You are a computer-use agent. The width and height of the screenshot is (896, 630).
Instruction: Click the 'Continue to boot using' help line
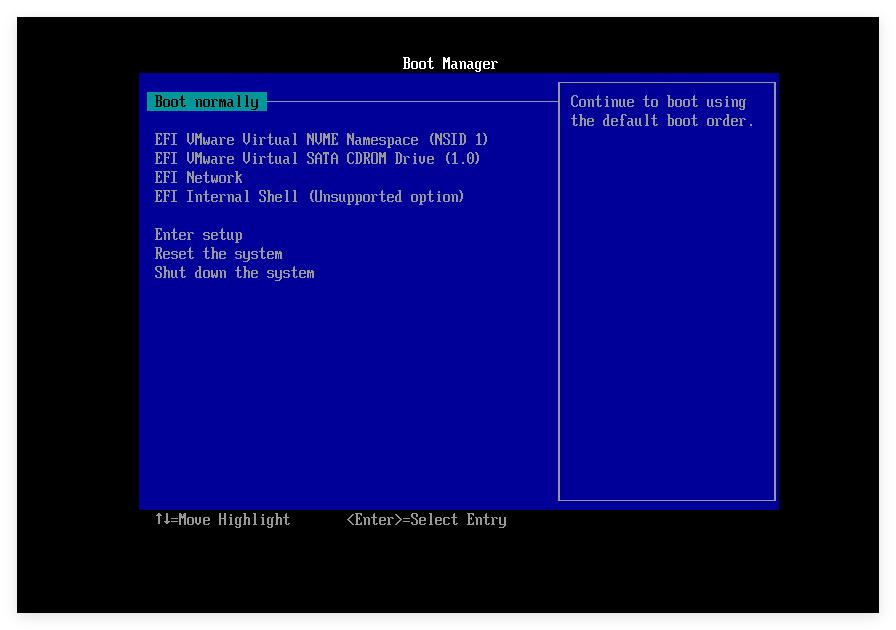[x=658, y=102]
